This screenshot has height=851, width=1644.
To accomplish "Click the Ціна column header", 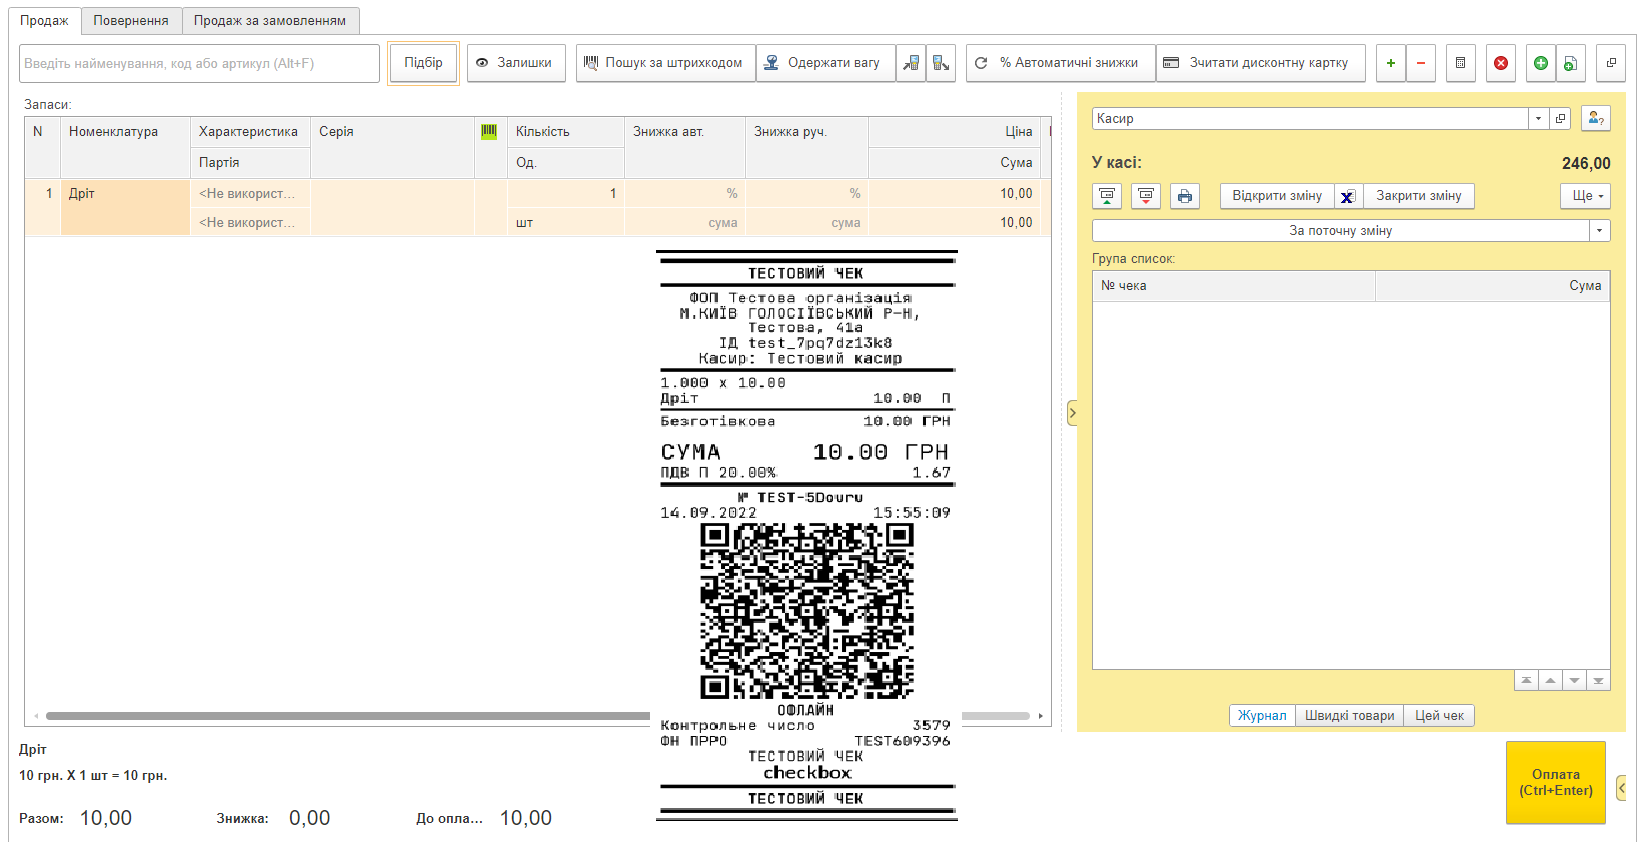I will coord(954,132).
